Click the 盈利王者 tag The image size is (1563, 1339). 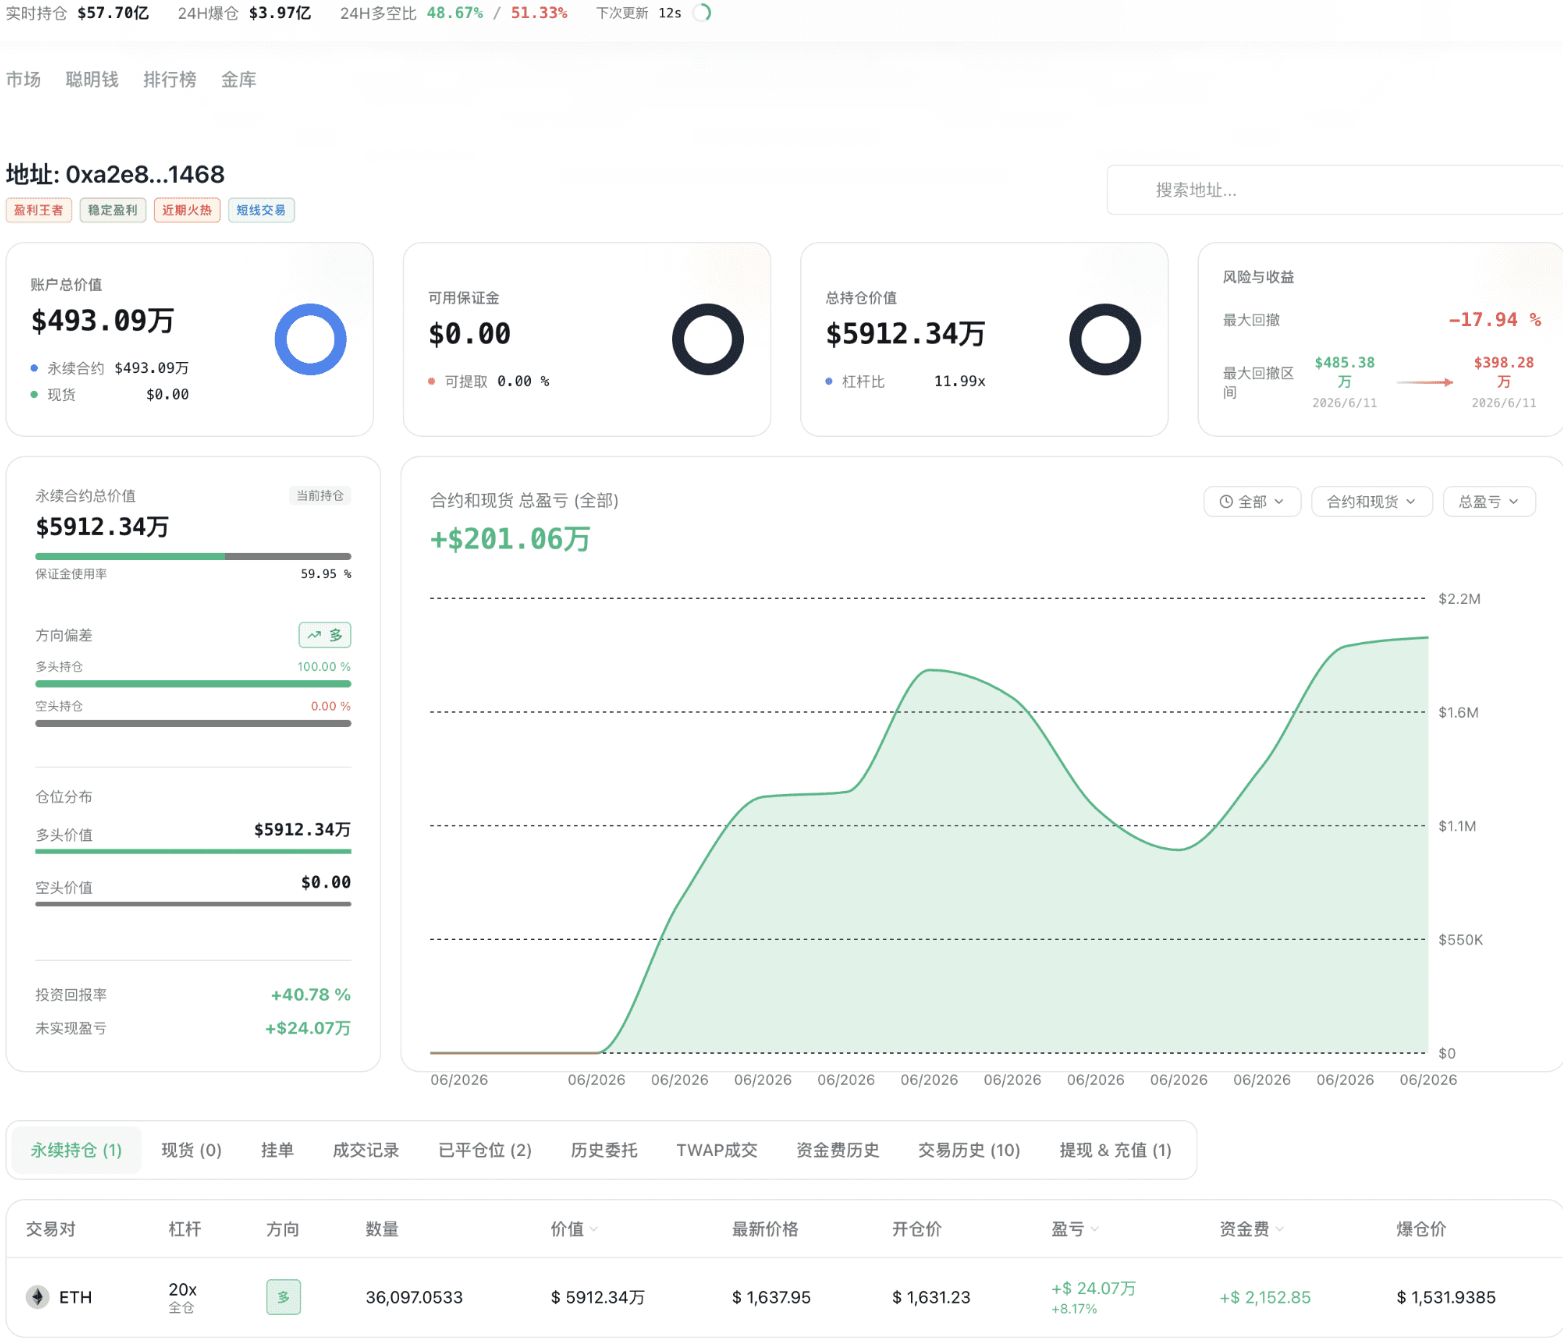click(x=39, y=210)
